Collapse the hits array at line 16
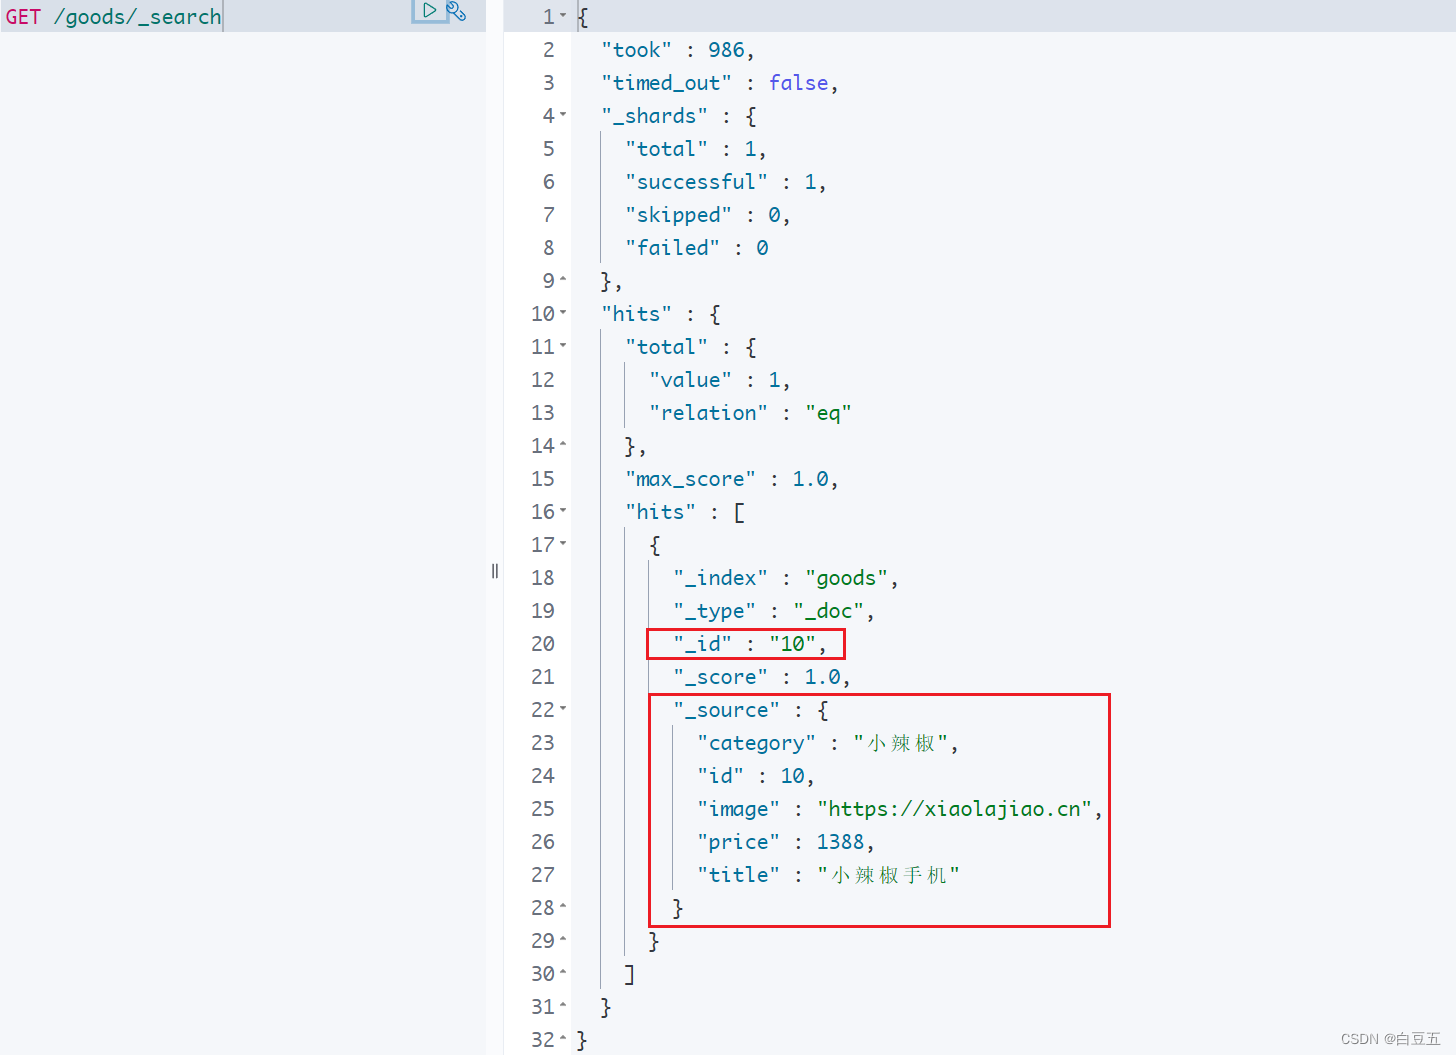 click(x=563, y=511)
